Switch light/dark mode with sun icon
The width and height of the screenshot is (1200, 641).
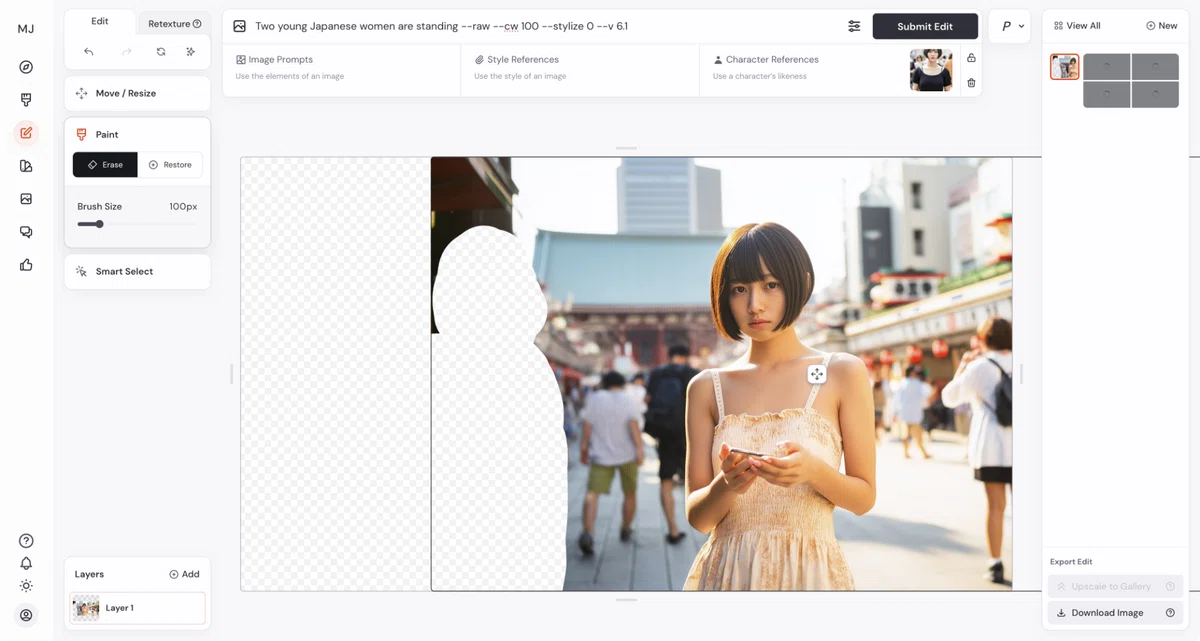(26, 586)
